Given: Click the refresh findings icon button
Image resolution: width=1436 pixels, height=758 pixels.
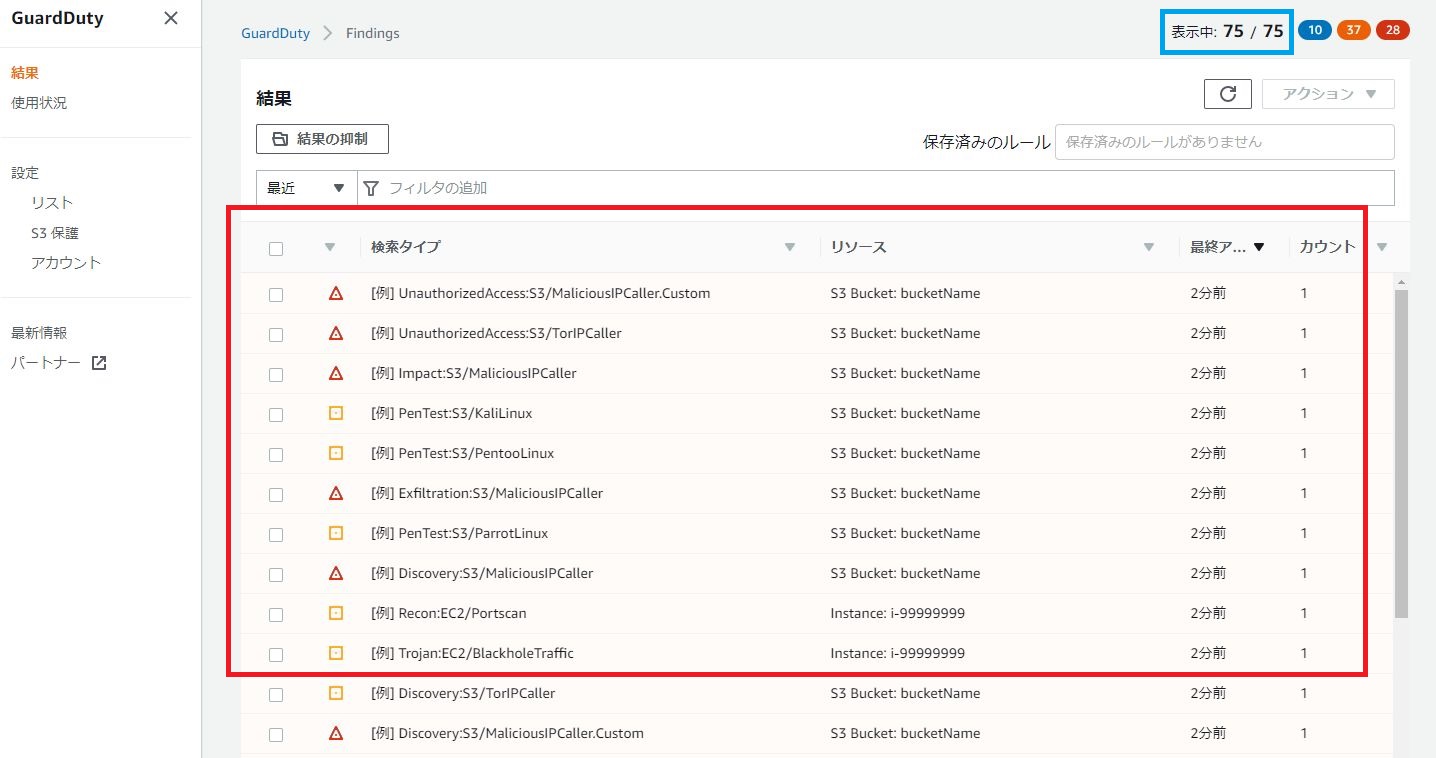Looking at the screenshot, I should point(1228,94).
